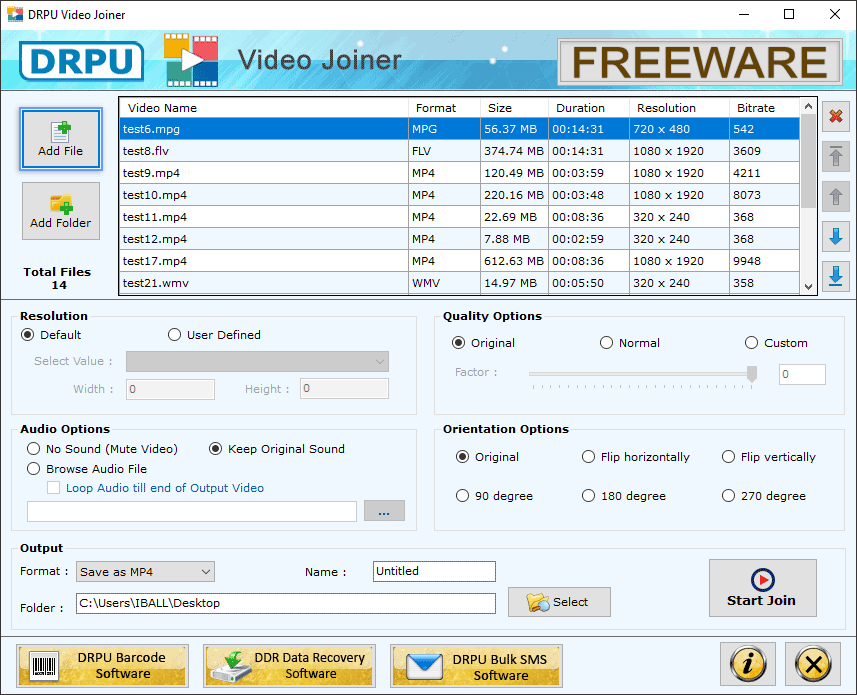Browse audio file with ellipsis button
The height and width of the screenshot is (695, 857).
point(384,511)
